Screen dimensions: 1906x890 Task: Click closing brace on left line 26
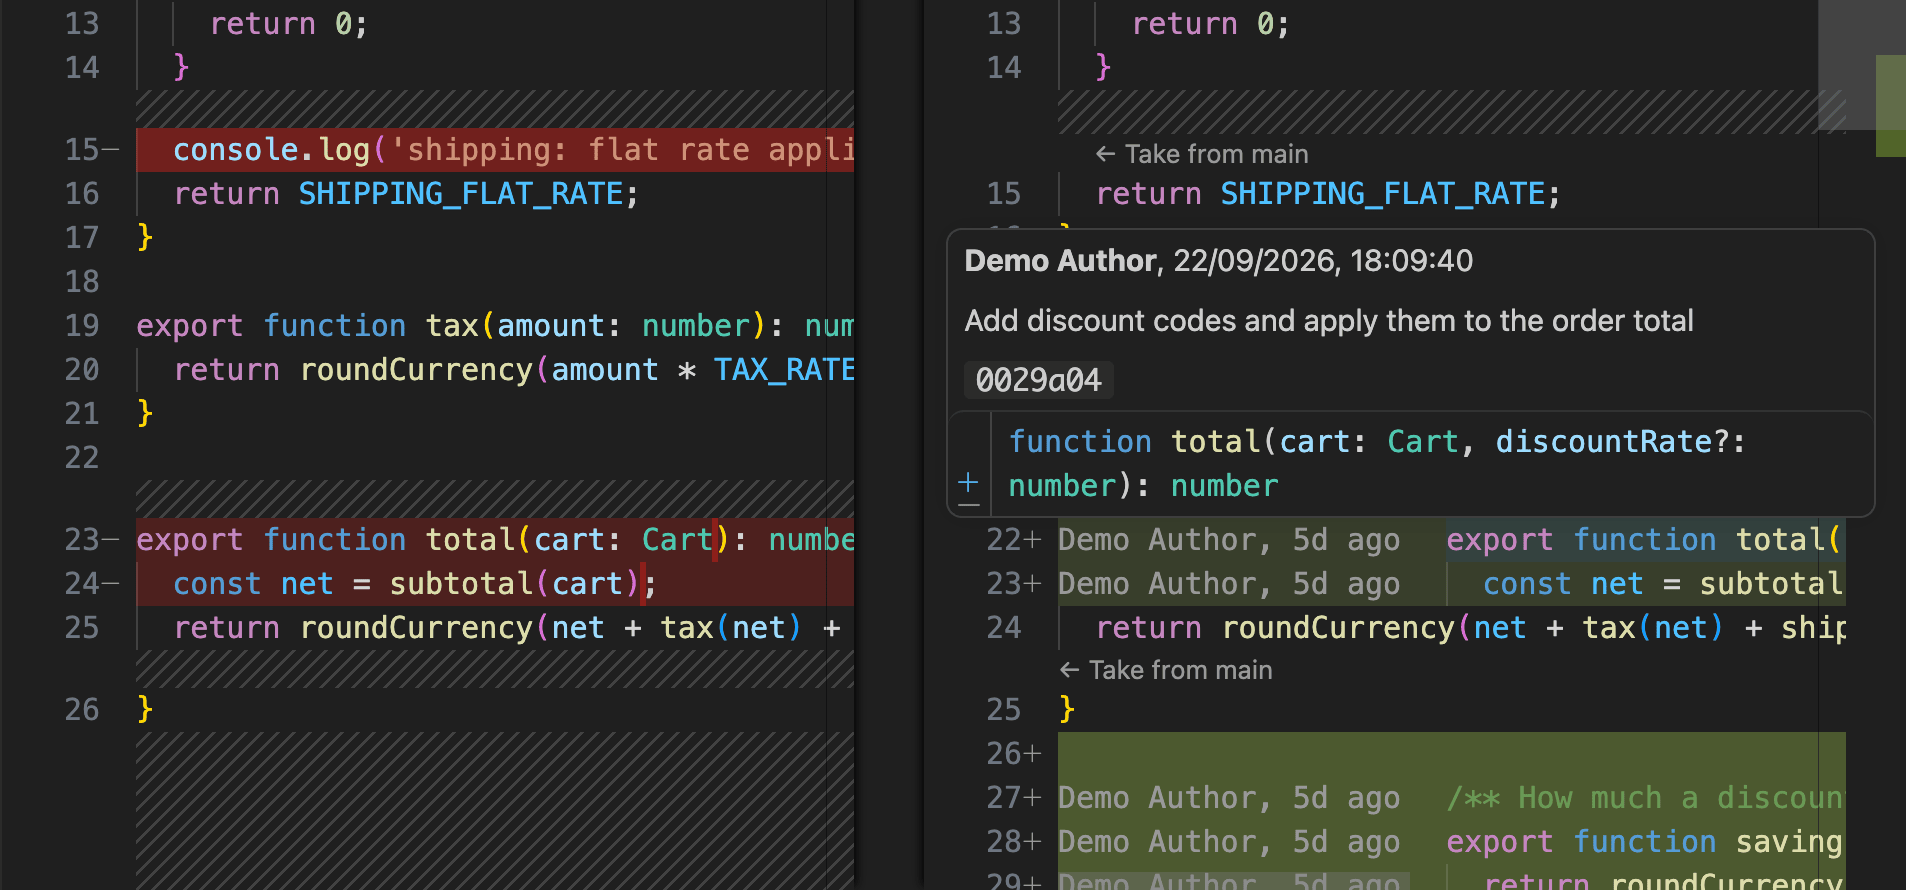click(x=145, y=710)
